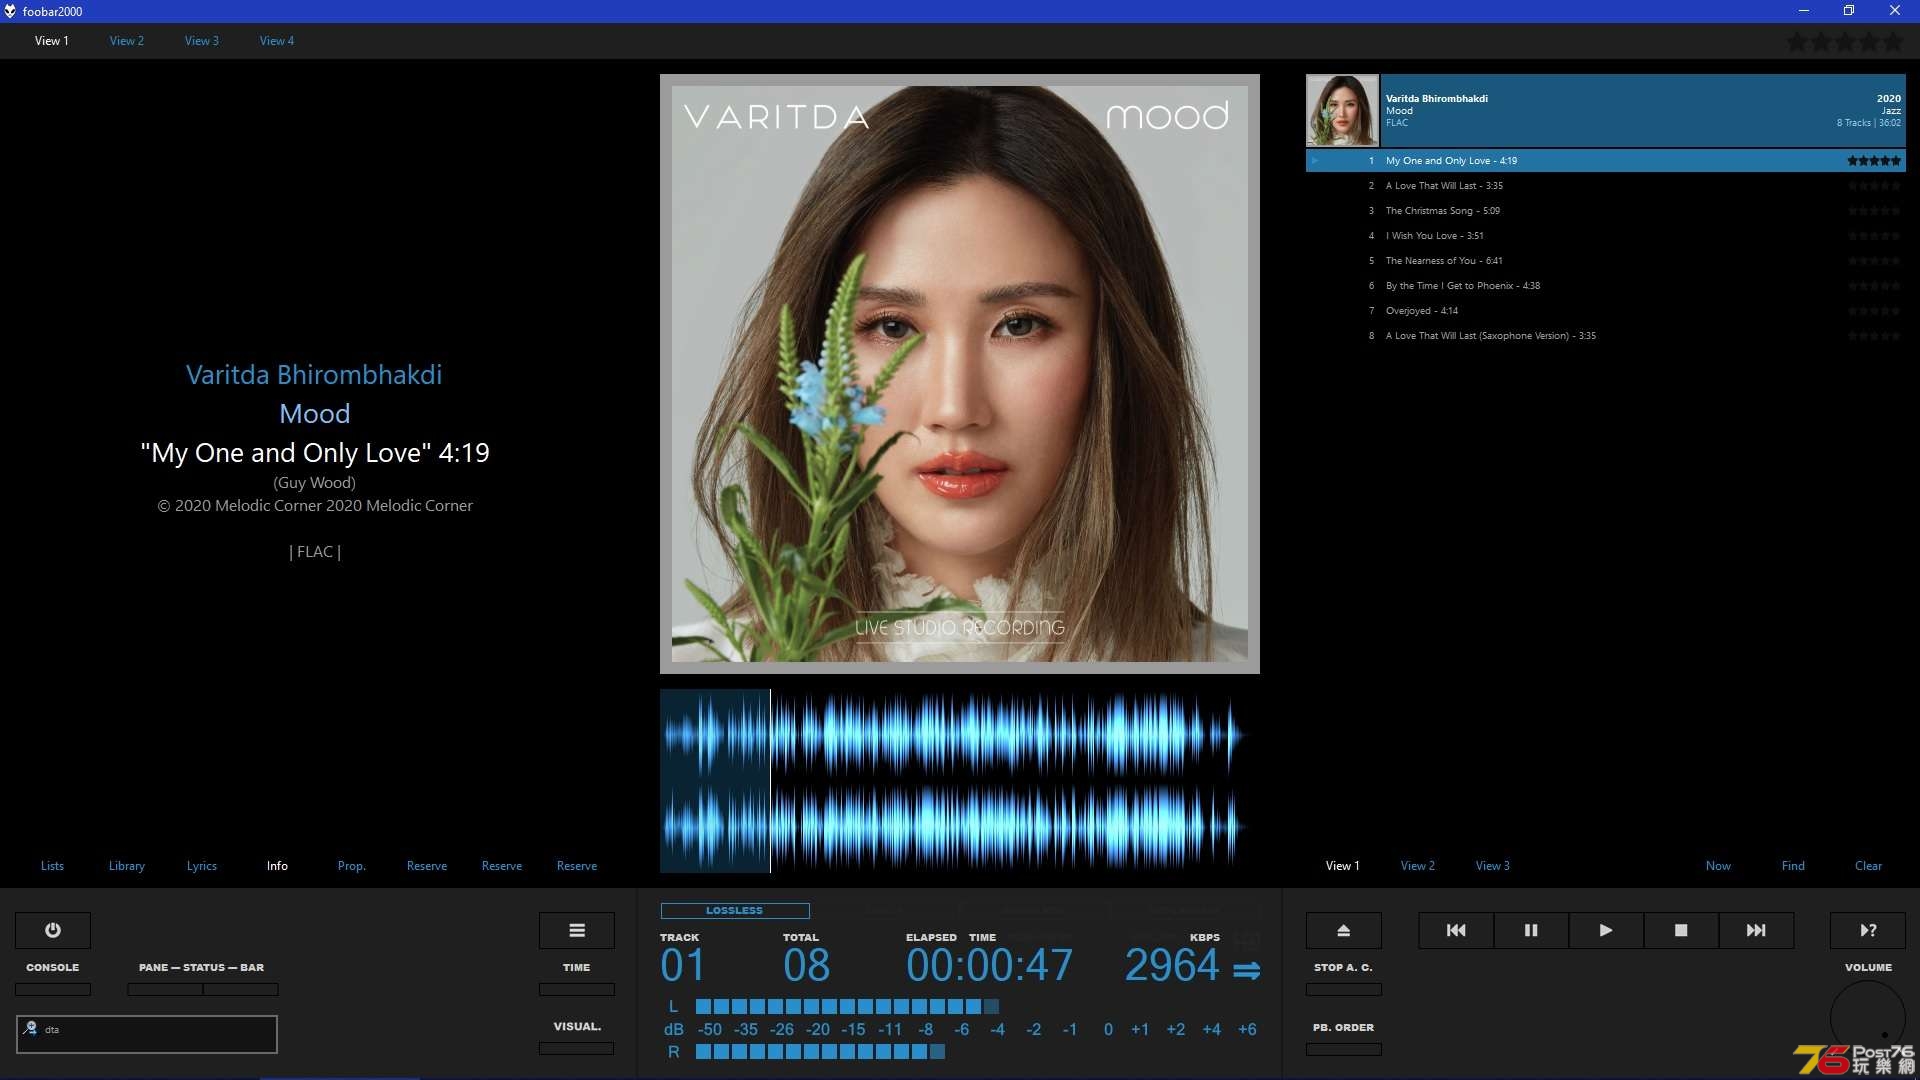The image size is (1920, 1080).
Task: Select the Info panel tab
Action: 277,866
